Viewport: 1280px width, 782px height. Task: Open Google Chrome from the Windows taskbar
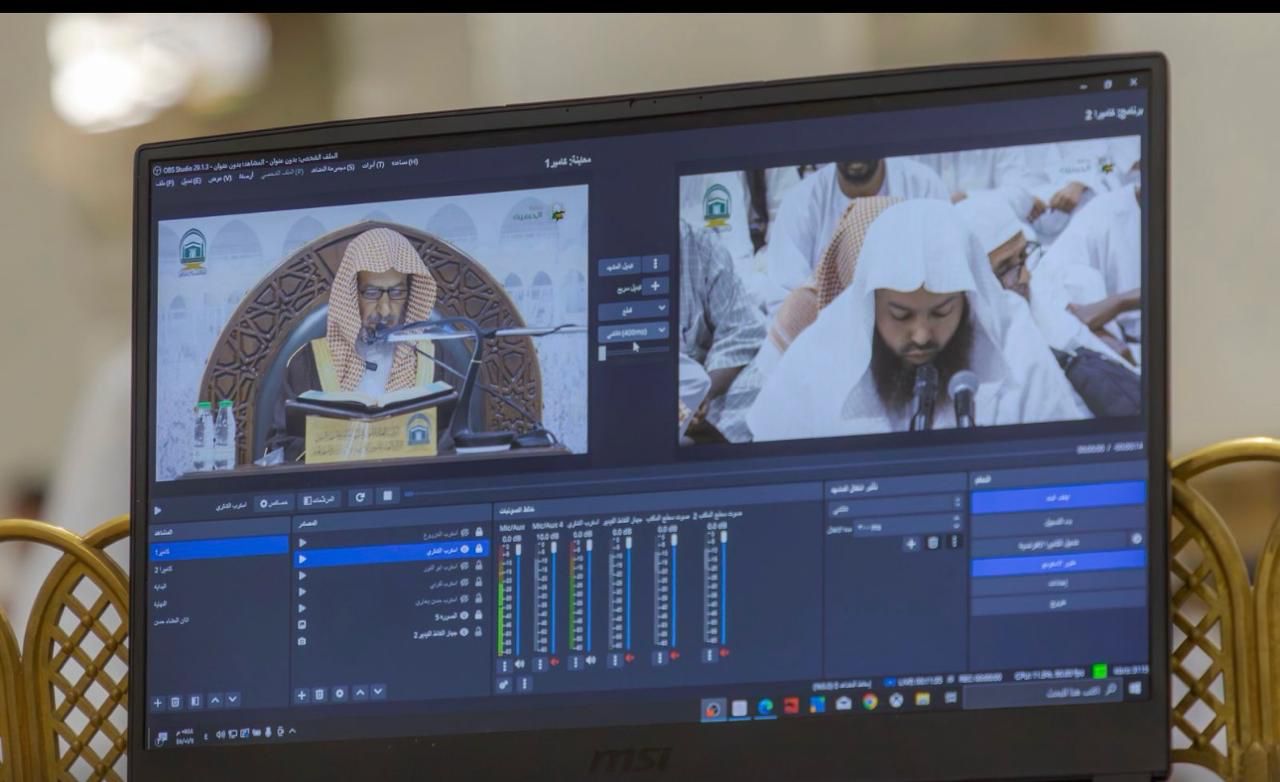pos(870,701)
